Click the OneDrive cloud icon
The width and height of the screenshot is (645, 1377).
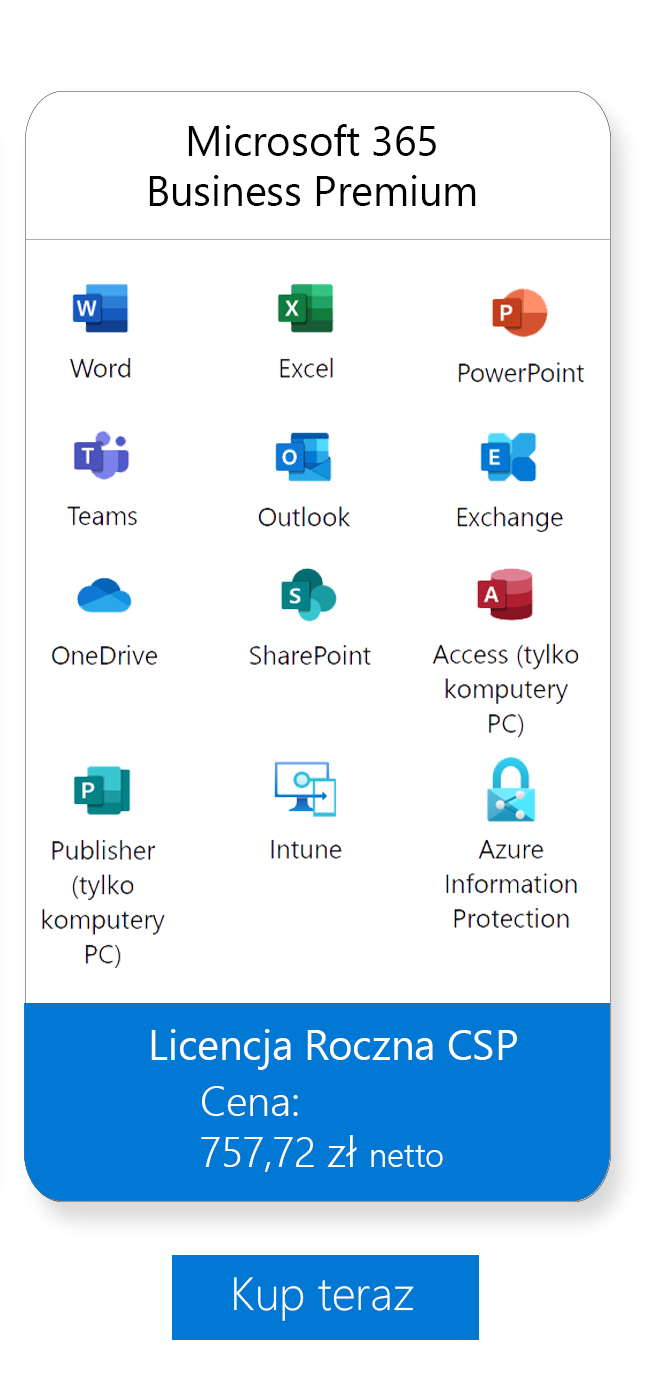coord(104,597)
